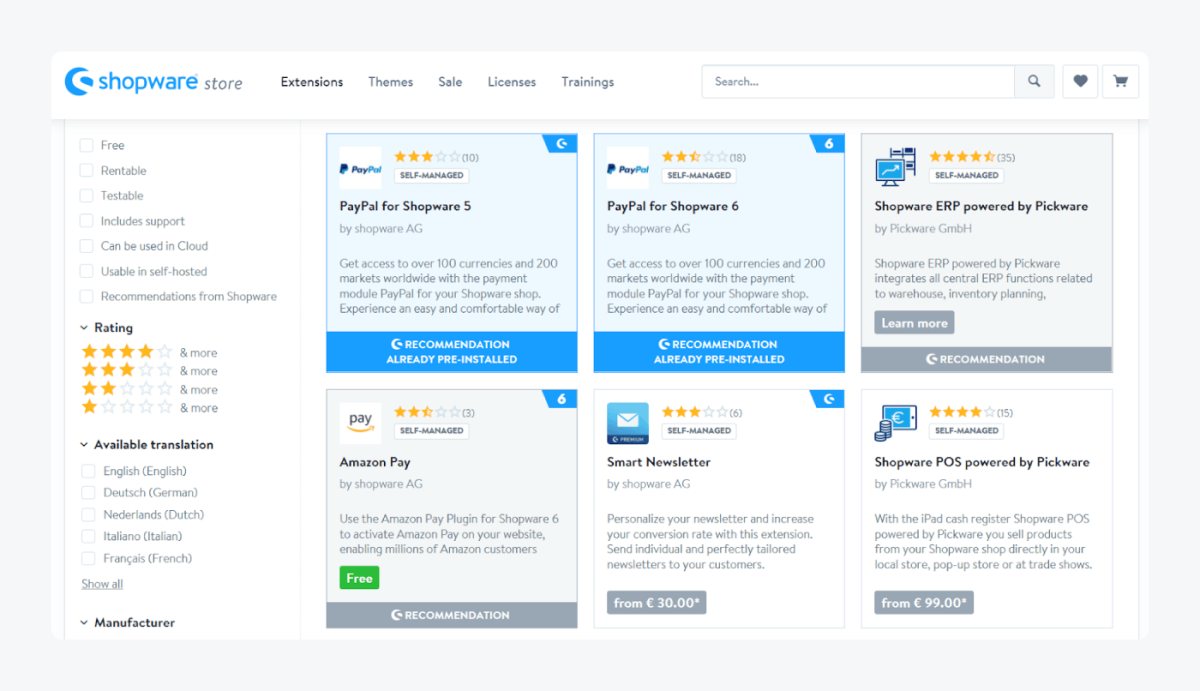Image resolution: width=1200 pixels, height=691 pixels.
Task: Click inside the search input field
Action: click(850, 81)
